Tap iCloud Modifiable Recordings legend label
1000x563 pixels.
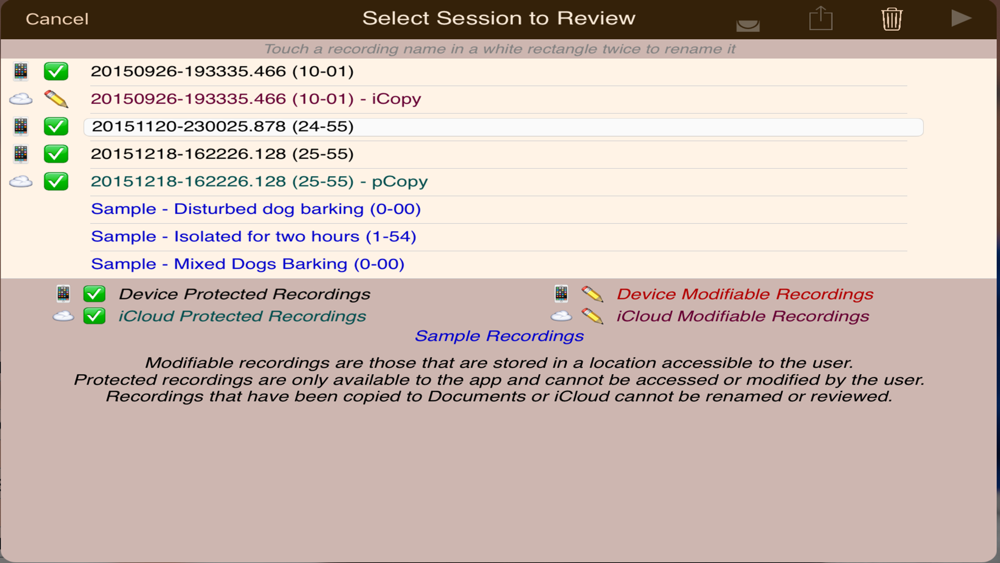(743, 316)
